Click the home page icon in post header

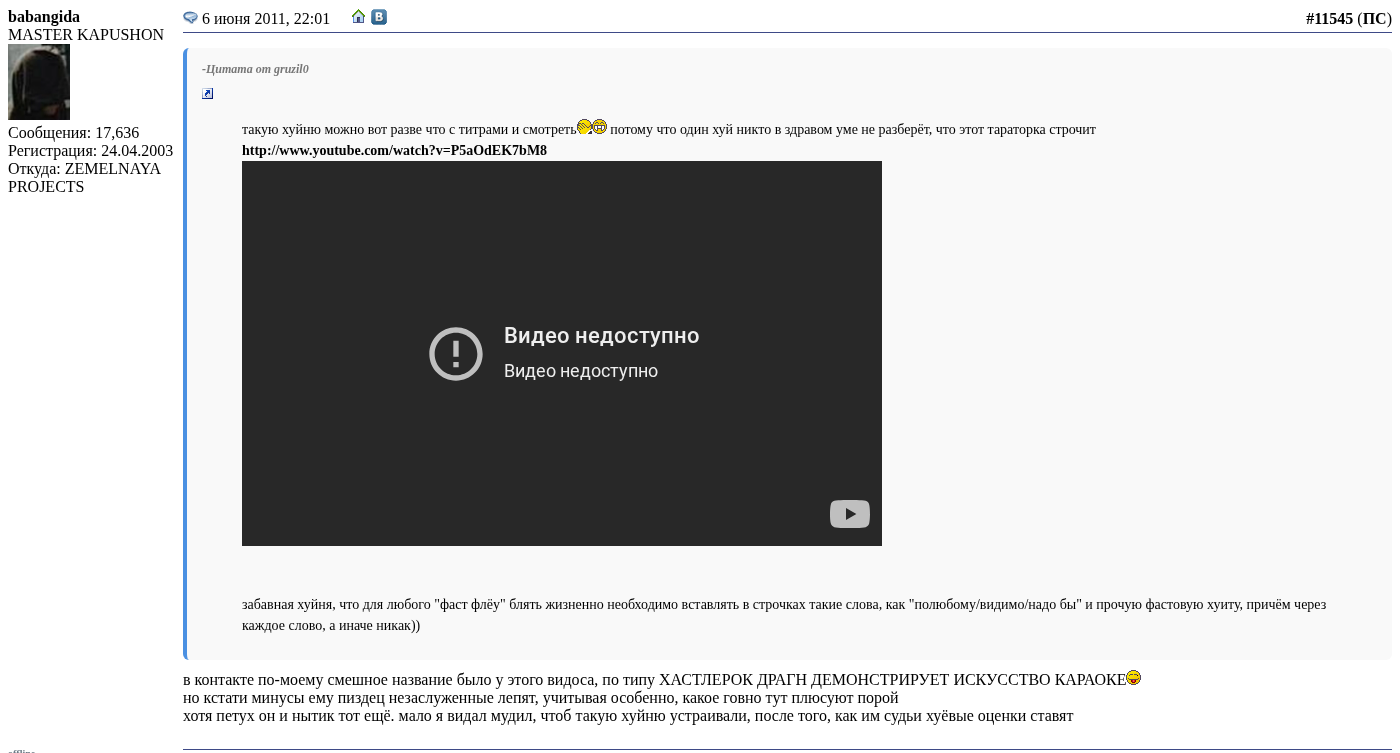pyautogui.click(x=359, y=17)
